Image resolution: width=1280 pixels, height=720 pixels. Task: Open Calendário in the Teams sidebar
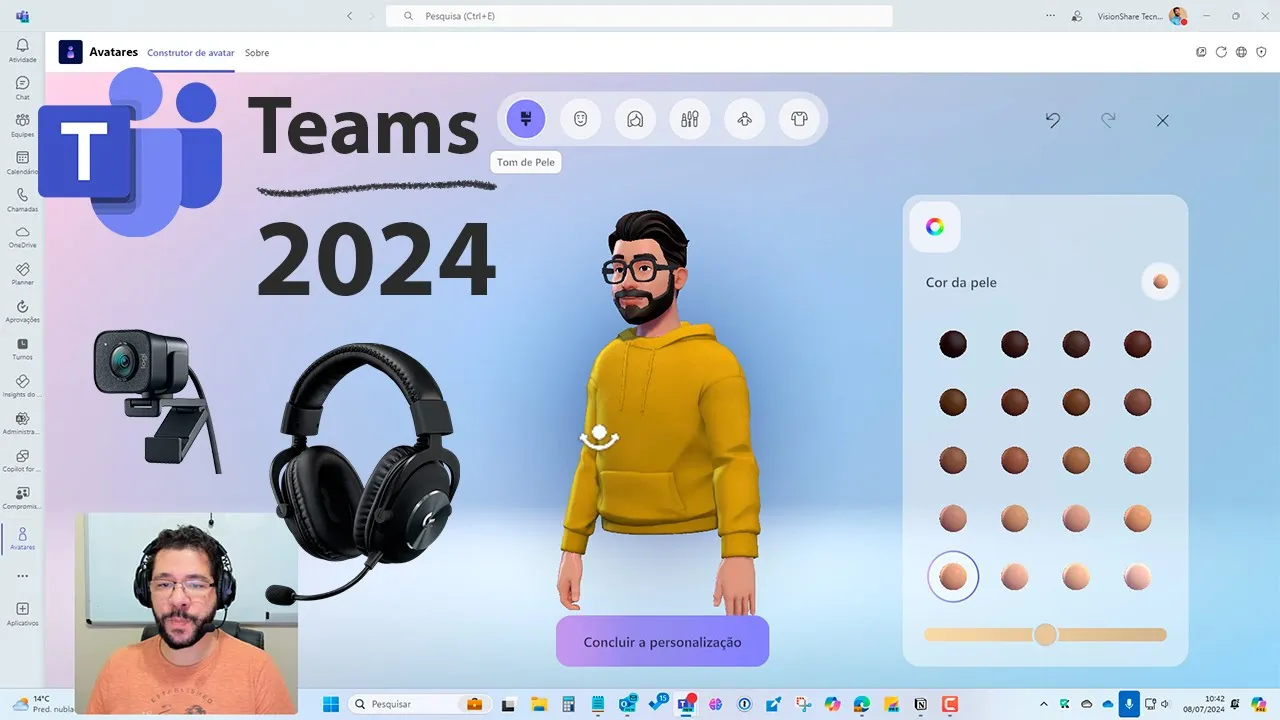pyautogui.click(x=22, y=163)
